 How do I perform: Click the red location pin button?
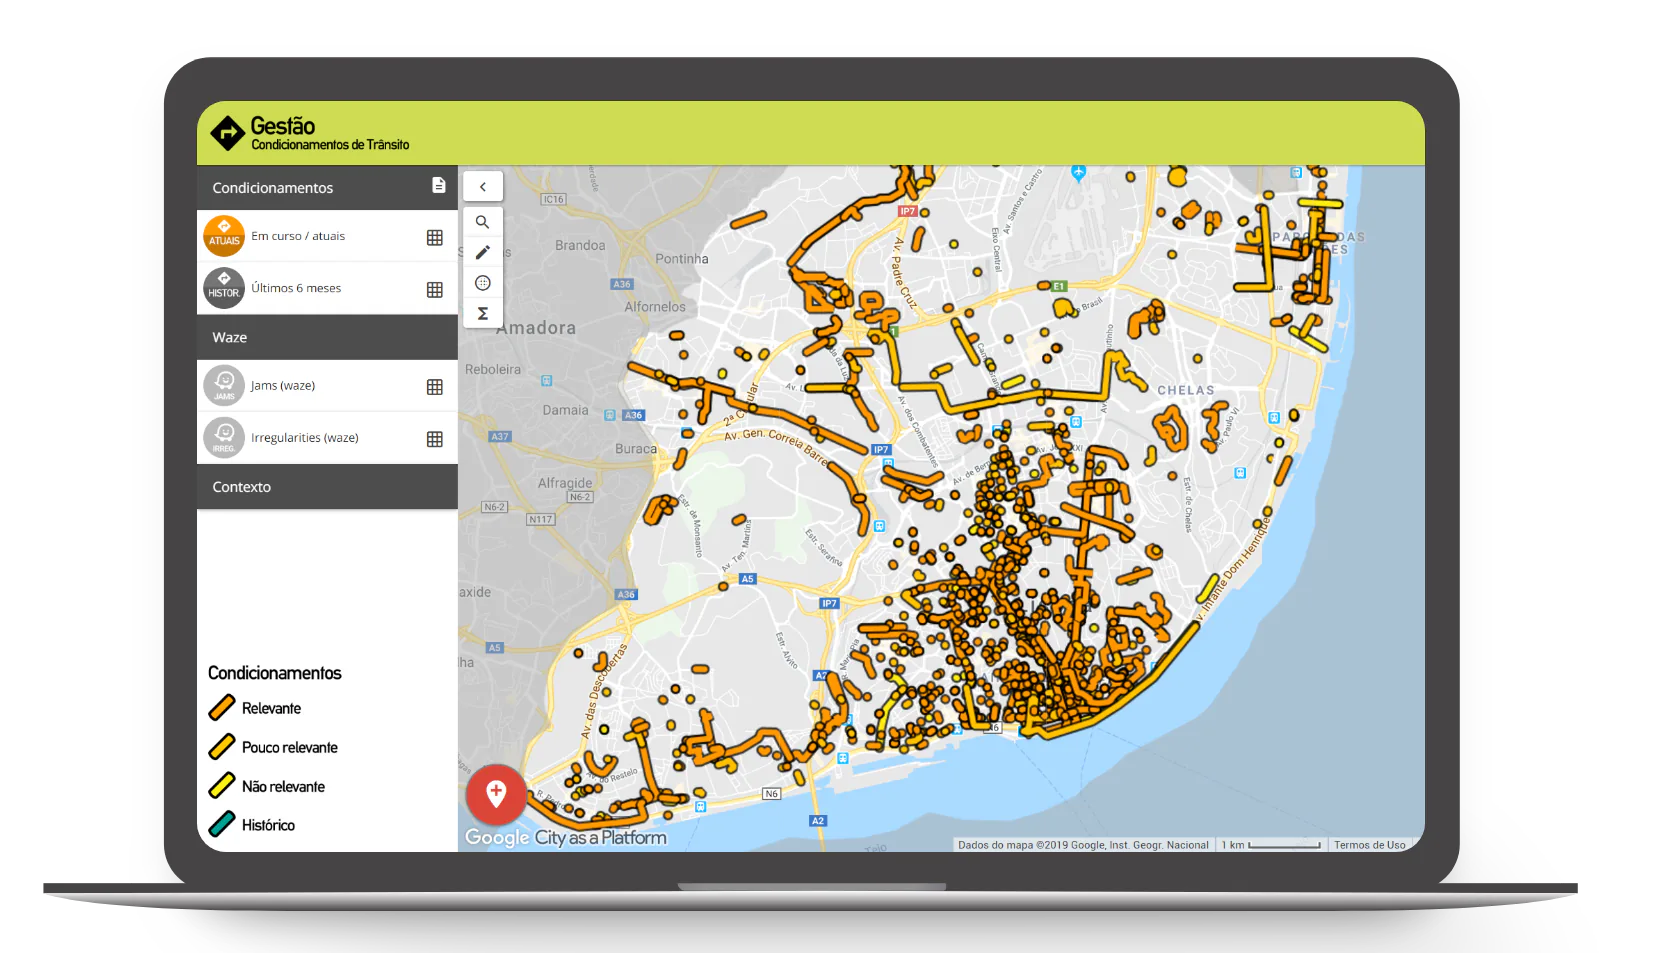click(x=496, y=795)
